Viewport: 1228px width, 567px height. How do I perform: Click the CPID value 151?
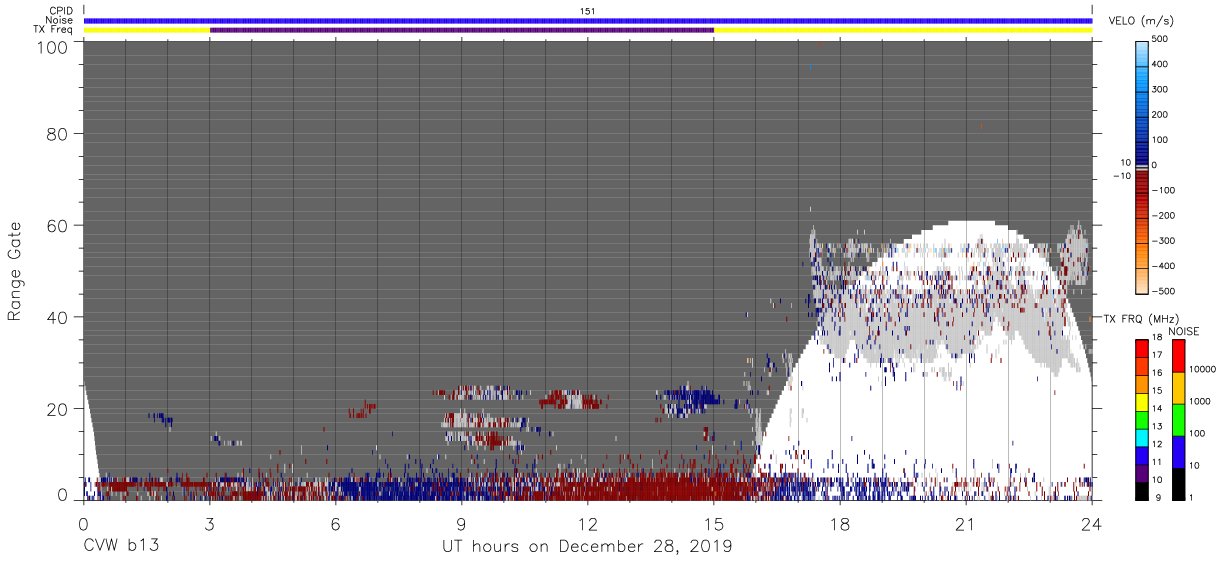point(587,10)
